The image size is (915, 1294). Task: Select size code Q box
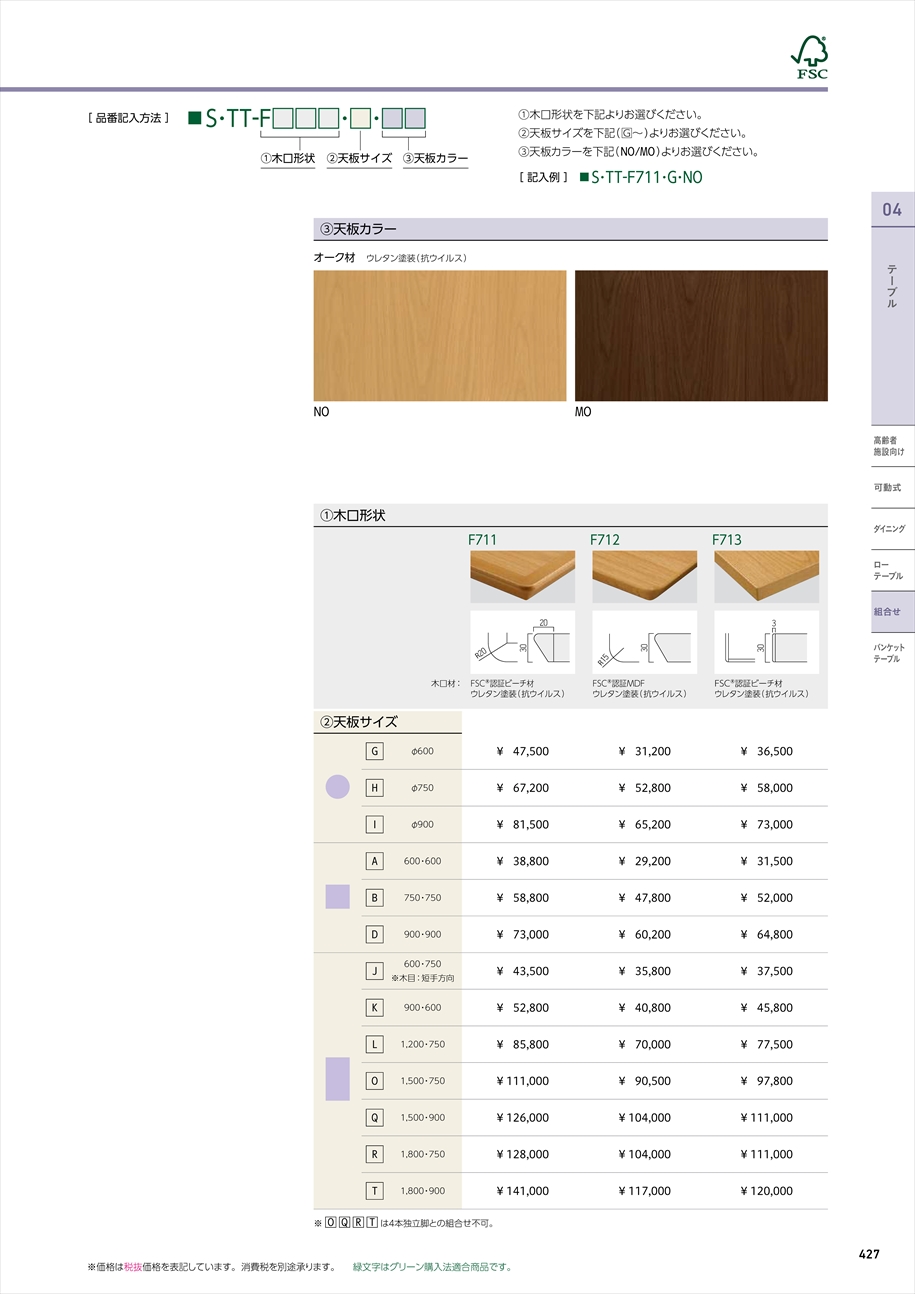tap(375, 1118)
